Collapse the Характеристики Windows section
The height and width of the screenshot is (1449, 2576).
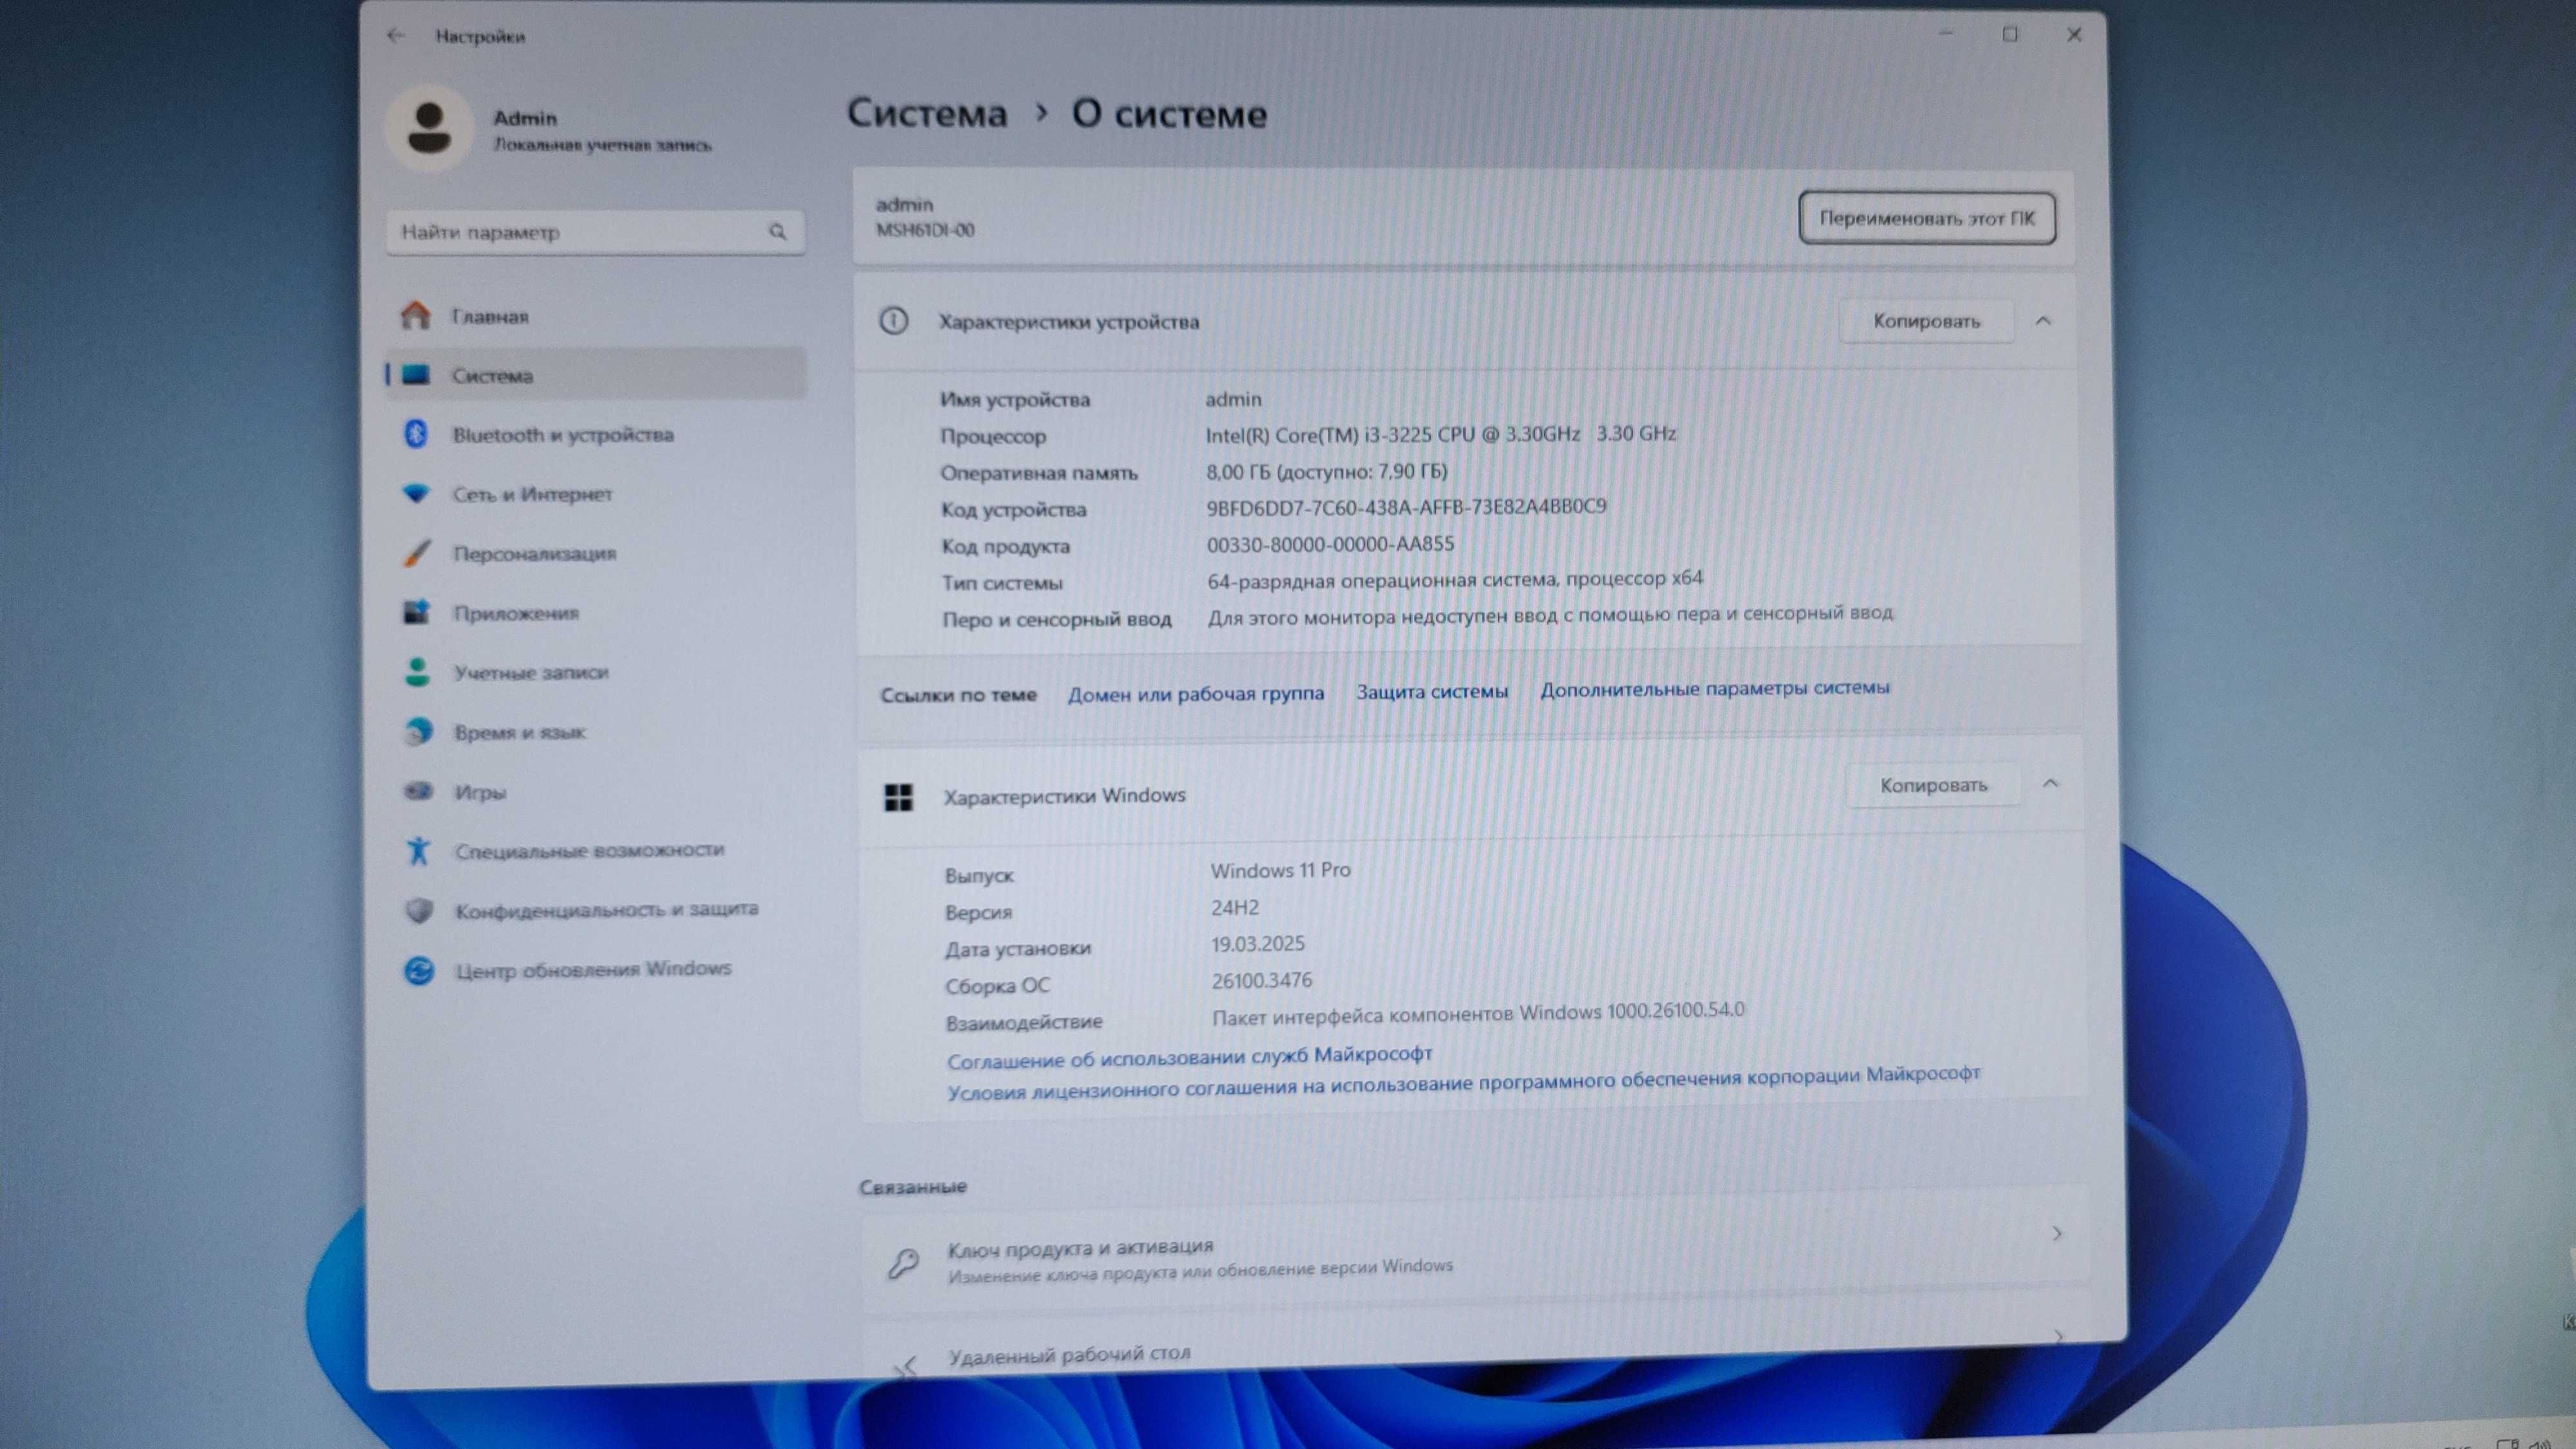click(x=2050, y=783)
